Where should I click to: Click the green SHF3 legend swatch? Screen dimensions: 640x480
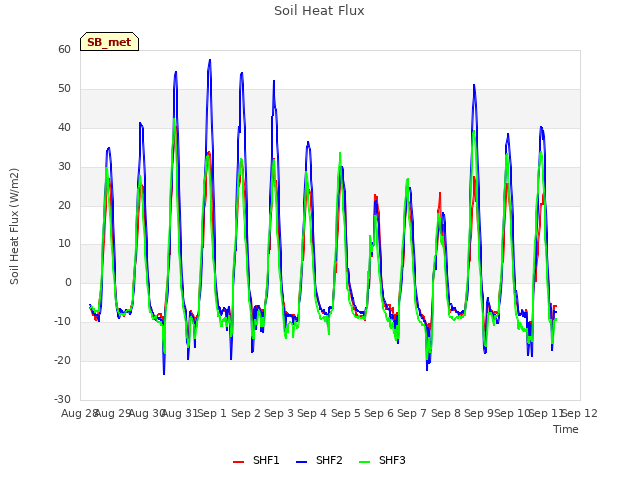tap(364, 462)
